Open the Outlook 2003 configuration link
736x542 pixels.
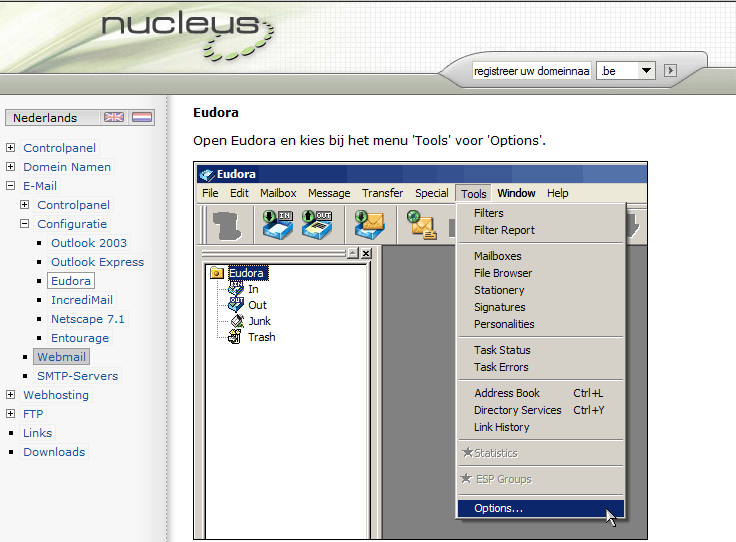pyautogui.click(x=89, y=243)
